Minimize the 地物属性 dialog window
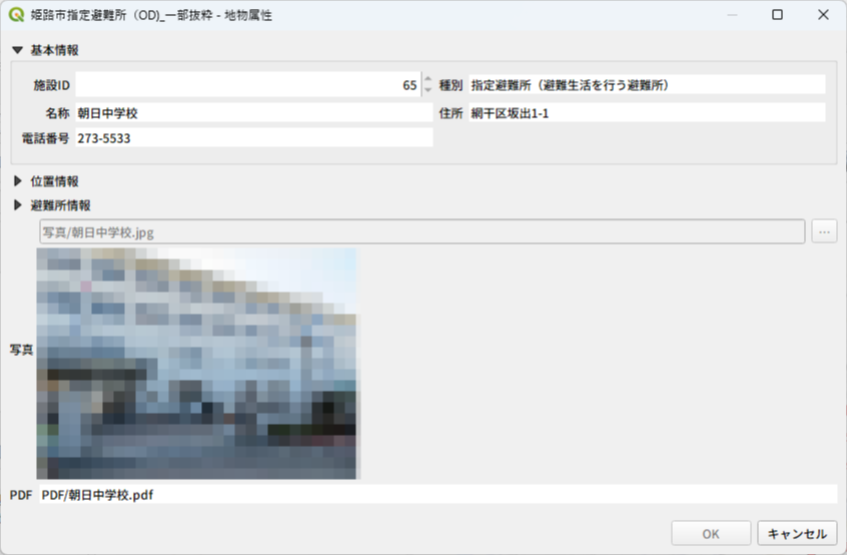This screenshot has height=555, width=847. tap(732, 16)
